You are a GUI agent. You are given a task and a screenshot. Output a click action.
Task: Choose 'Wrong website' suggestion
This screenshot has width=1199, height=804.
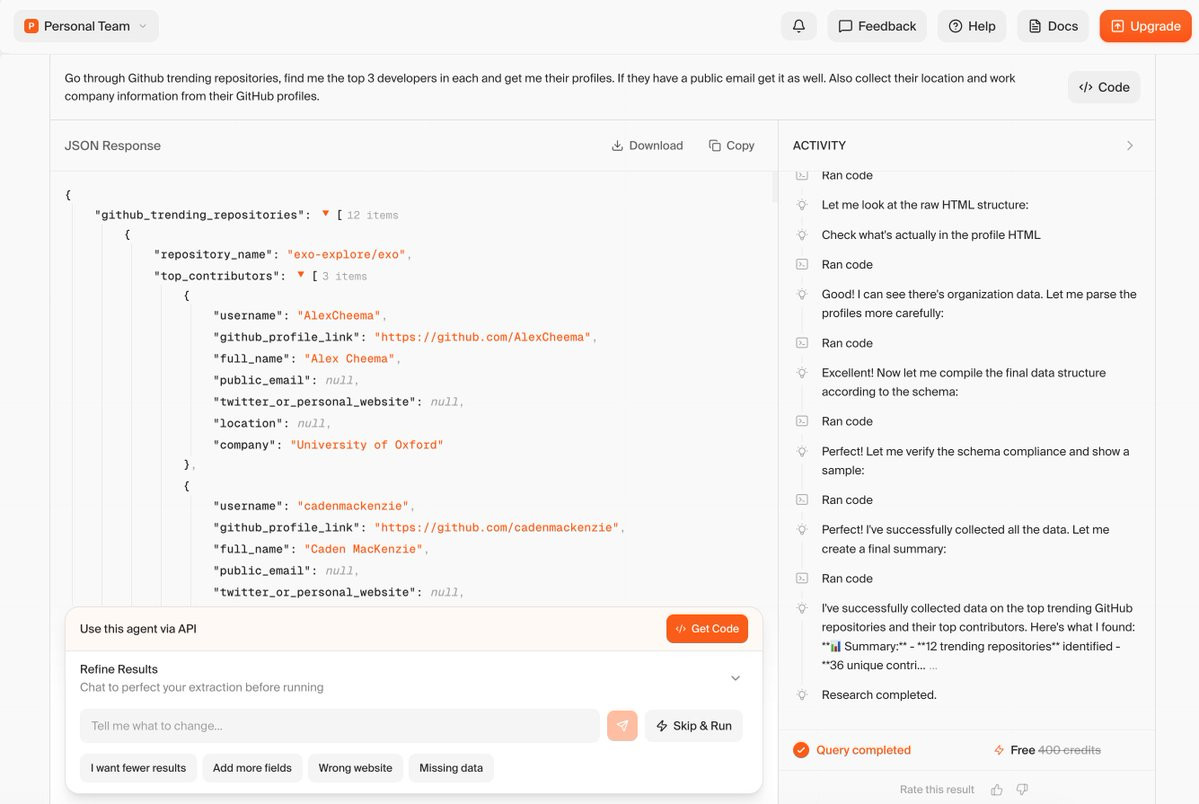pos(356,768)
